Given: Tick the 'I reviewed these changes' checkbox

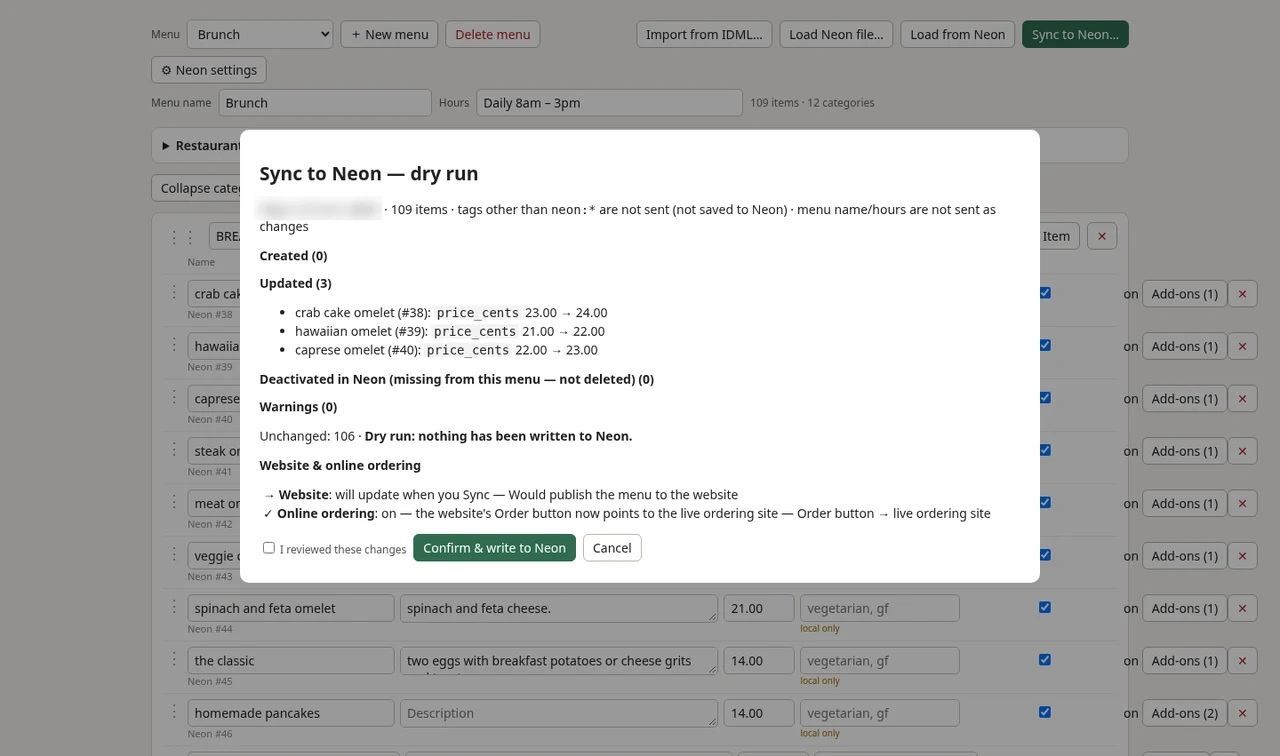Looking at the screenshot, I should click(x=269, y=548).
